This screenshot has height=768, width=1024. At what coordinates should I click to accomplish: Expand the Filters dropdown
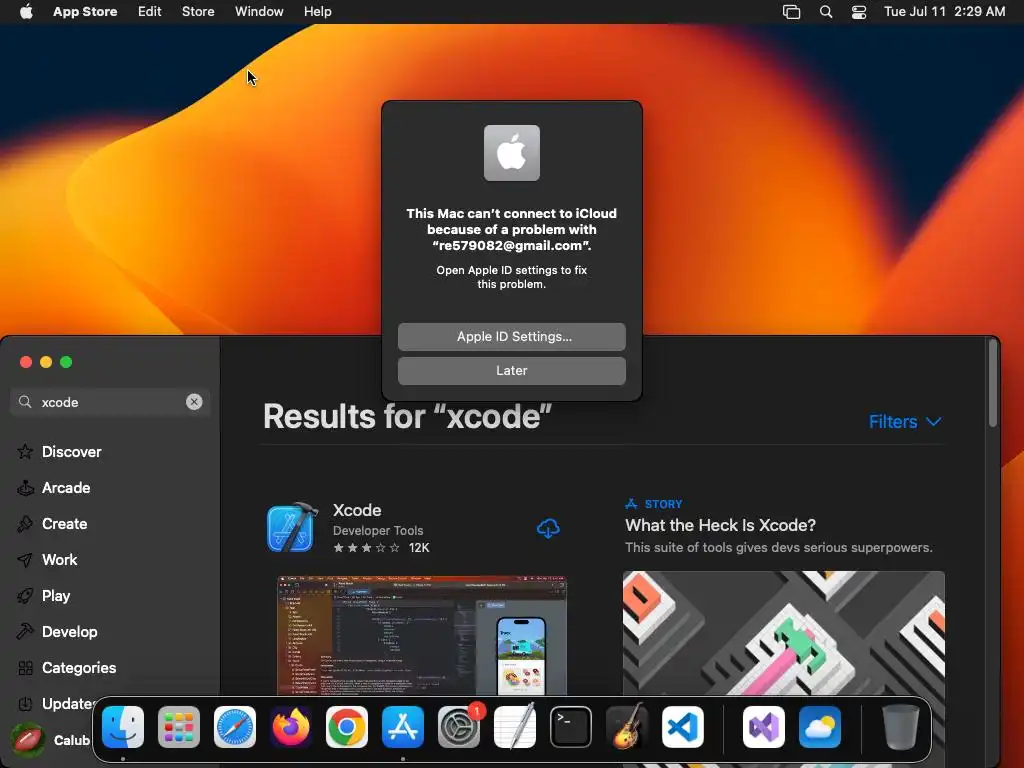click(x=905, y=422)
